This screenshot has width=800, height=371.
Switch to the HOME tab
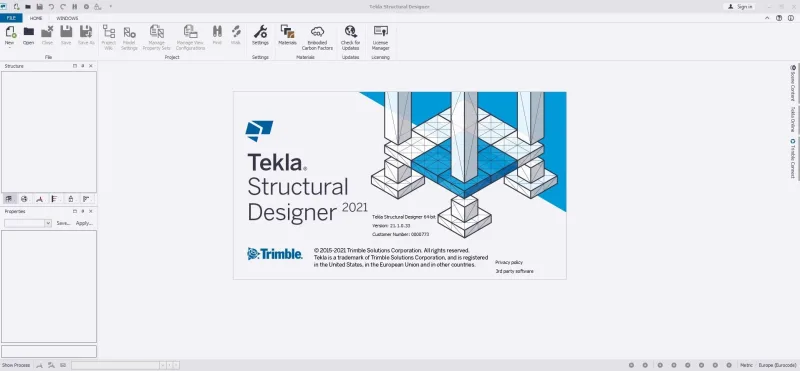36,18
